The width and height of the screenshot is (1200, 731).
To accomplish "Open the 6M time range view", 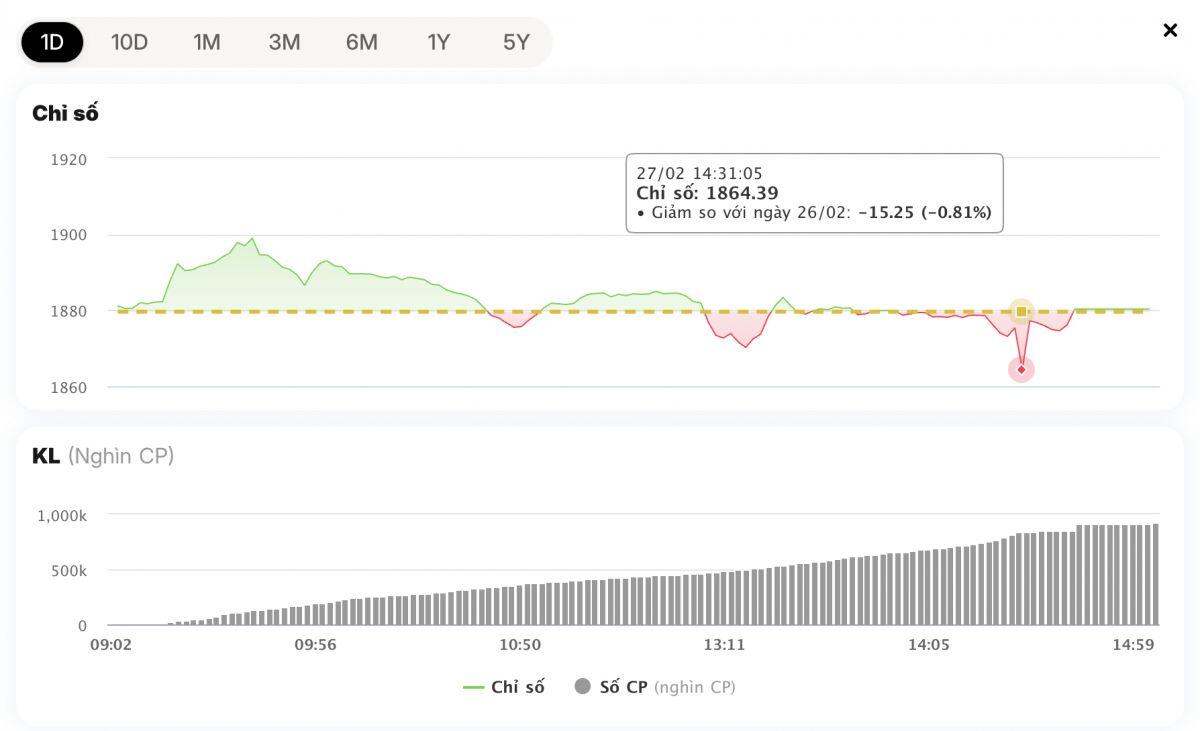I will (362, 42).
